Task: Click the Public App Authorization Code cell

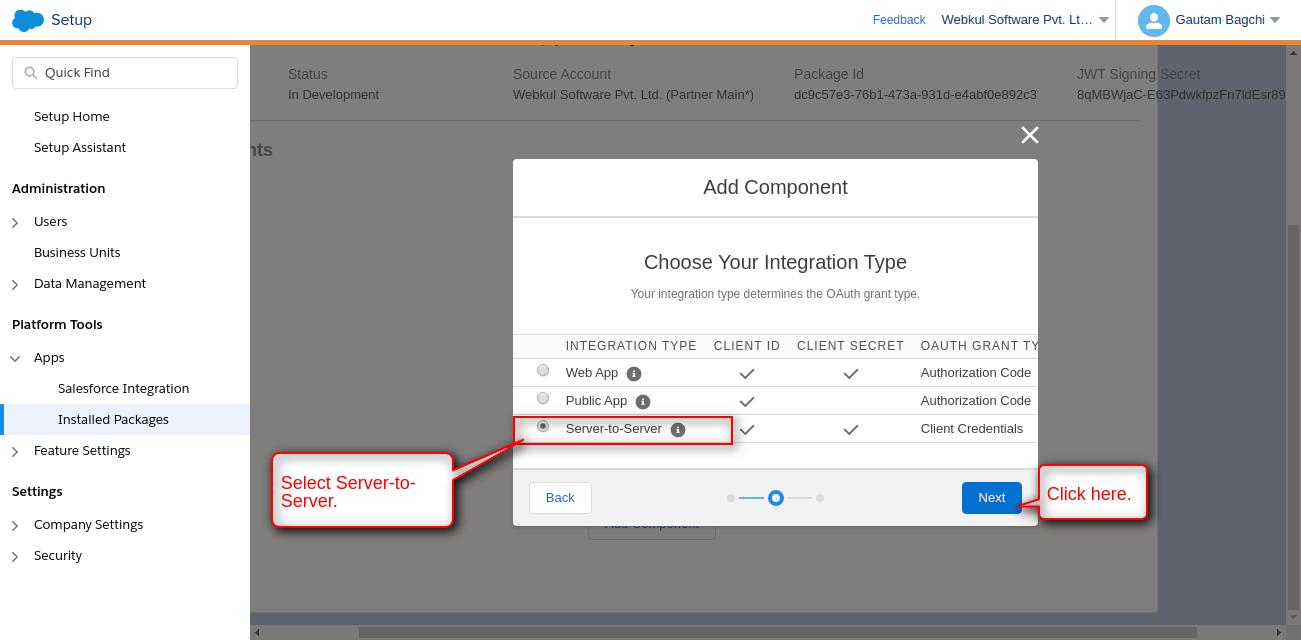Action: click(x=976, y=401)
